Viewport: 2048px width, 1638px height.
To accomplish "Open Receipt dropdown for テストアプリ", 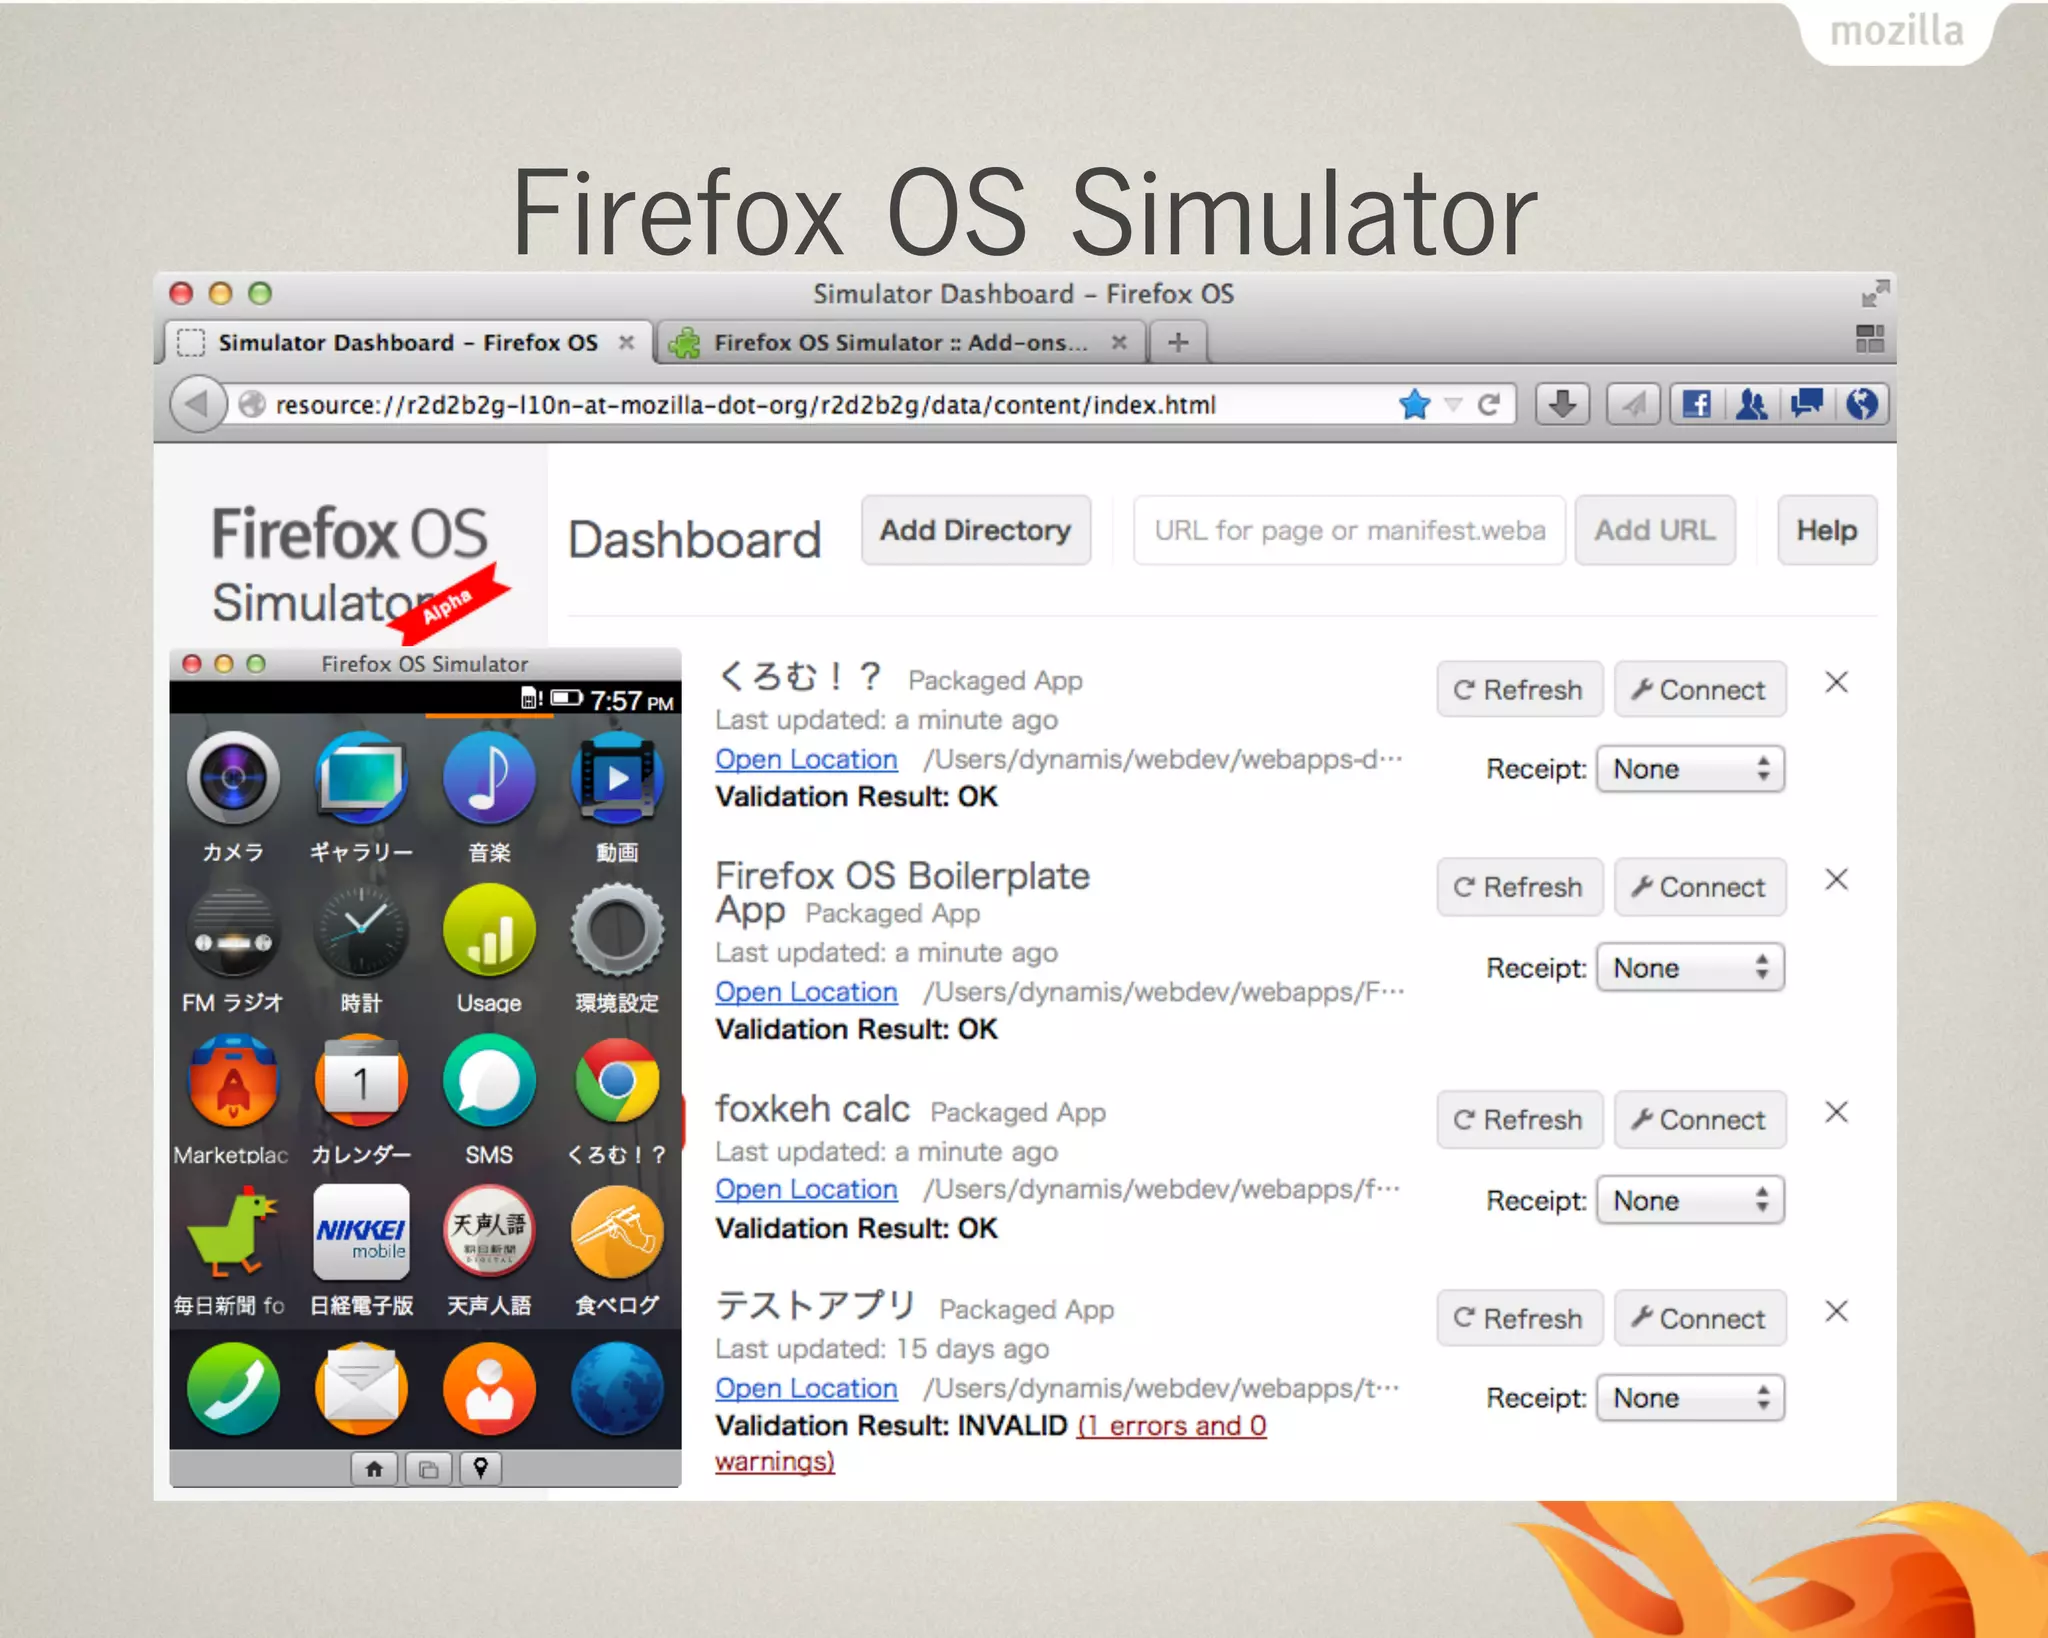I will tap(1690, 1398).
